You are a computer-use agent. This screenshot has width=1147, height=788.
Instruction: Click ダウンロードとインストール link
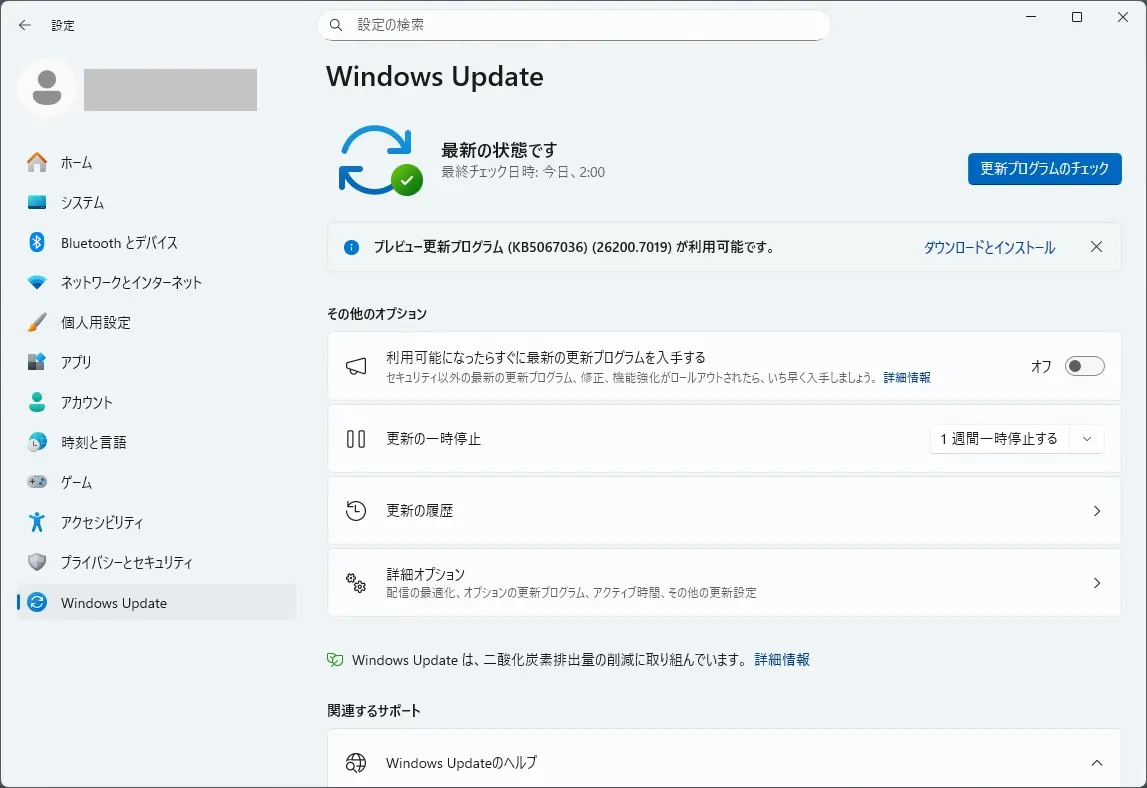click(x=988, y=247)
